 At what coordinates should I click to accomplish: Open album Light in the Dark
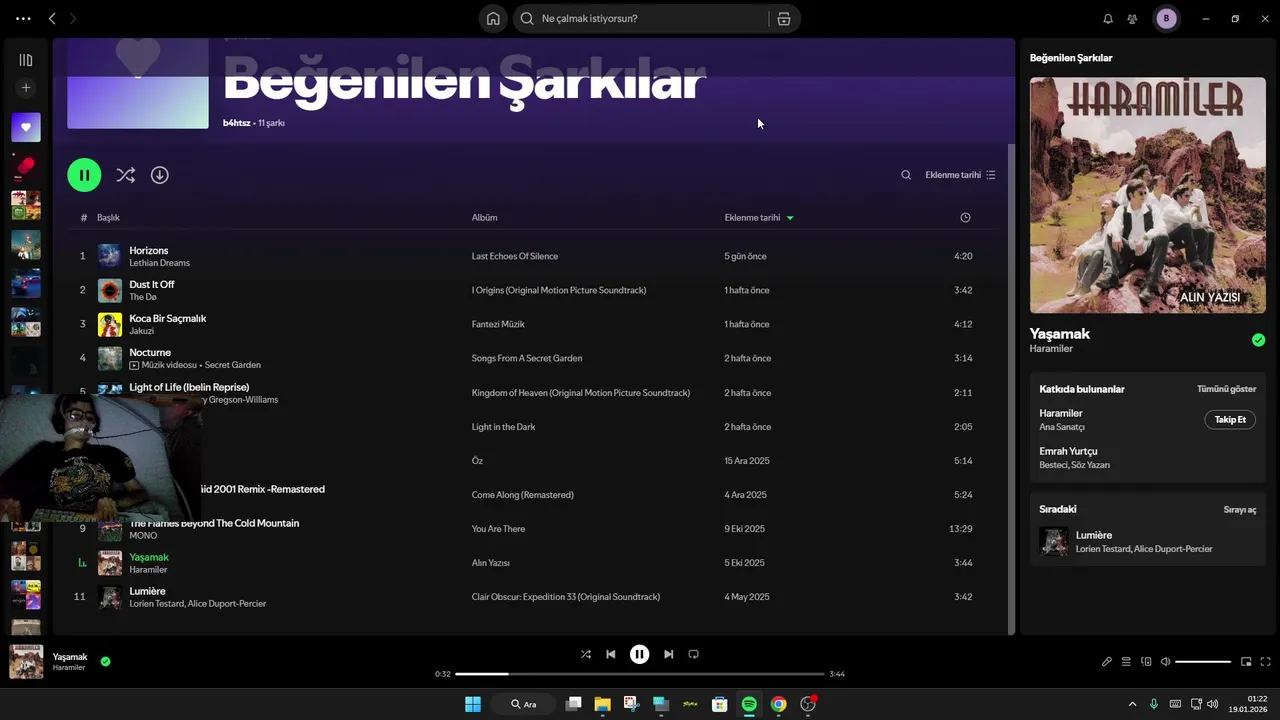click(x=503, y=427)
